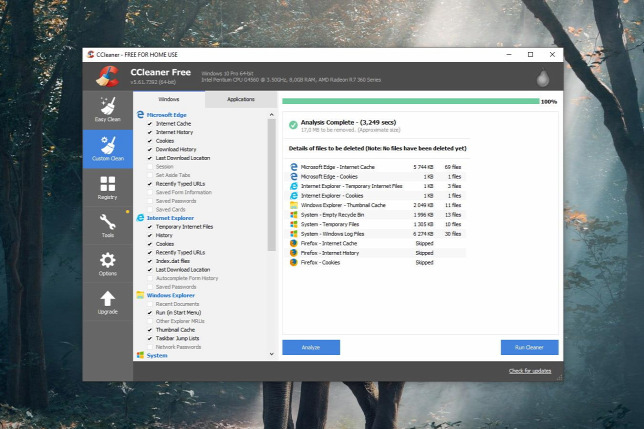Click the Run Cleaner button
This screenshot has height=429, width=644.
click(529, 347)
